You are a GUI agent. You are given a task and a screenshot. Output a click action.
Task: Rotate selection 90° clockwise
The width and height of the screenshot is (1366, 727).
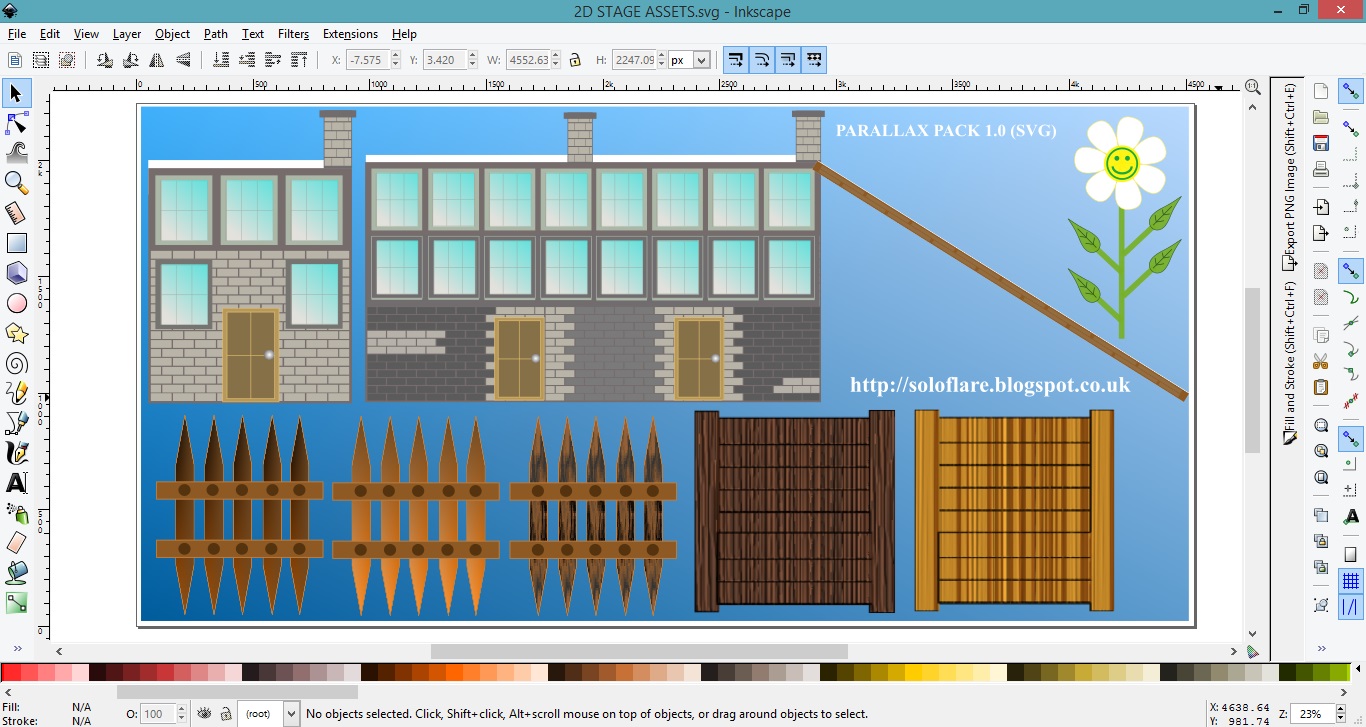coord(131,60)
